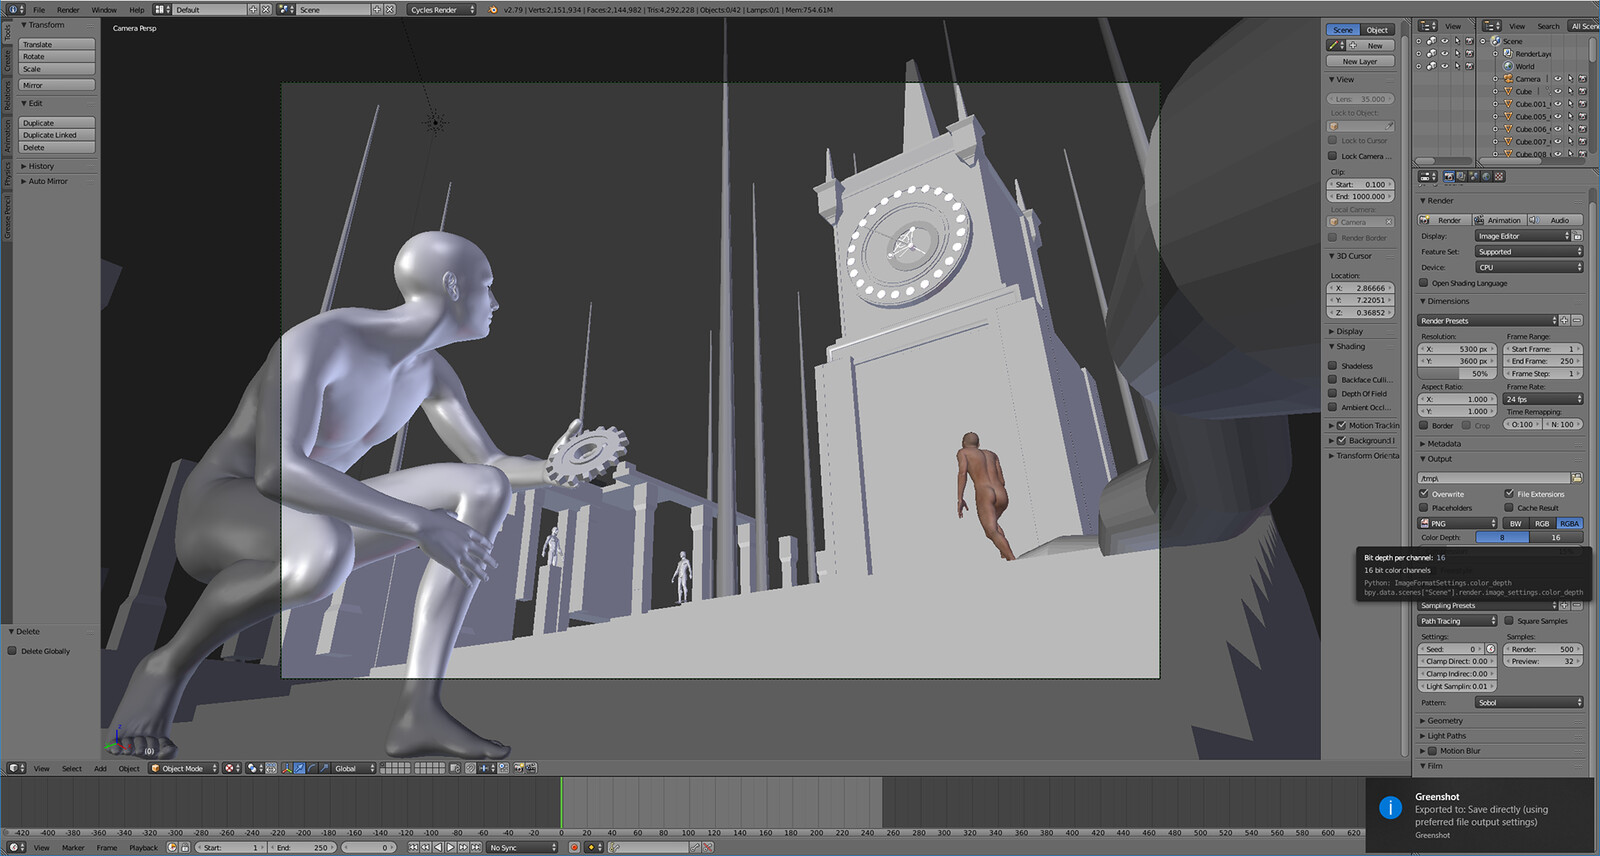
Task: Click the screen layout browse icon in top bar
Action: 162,9
